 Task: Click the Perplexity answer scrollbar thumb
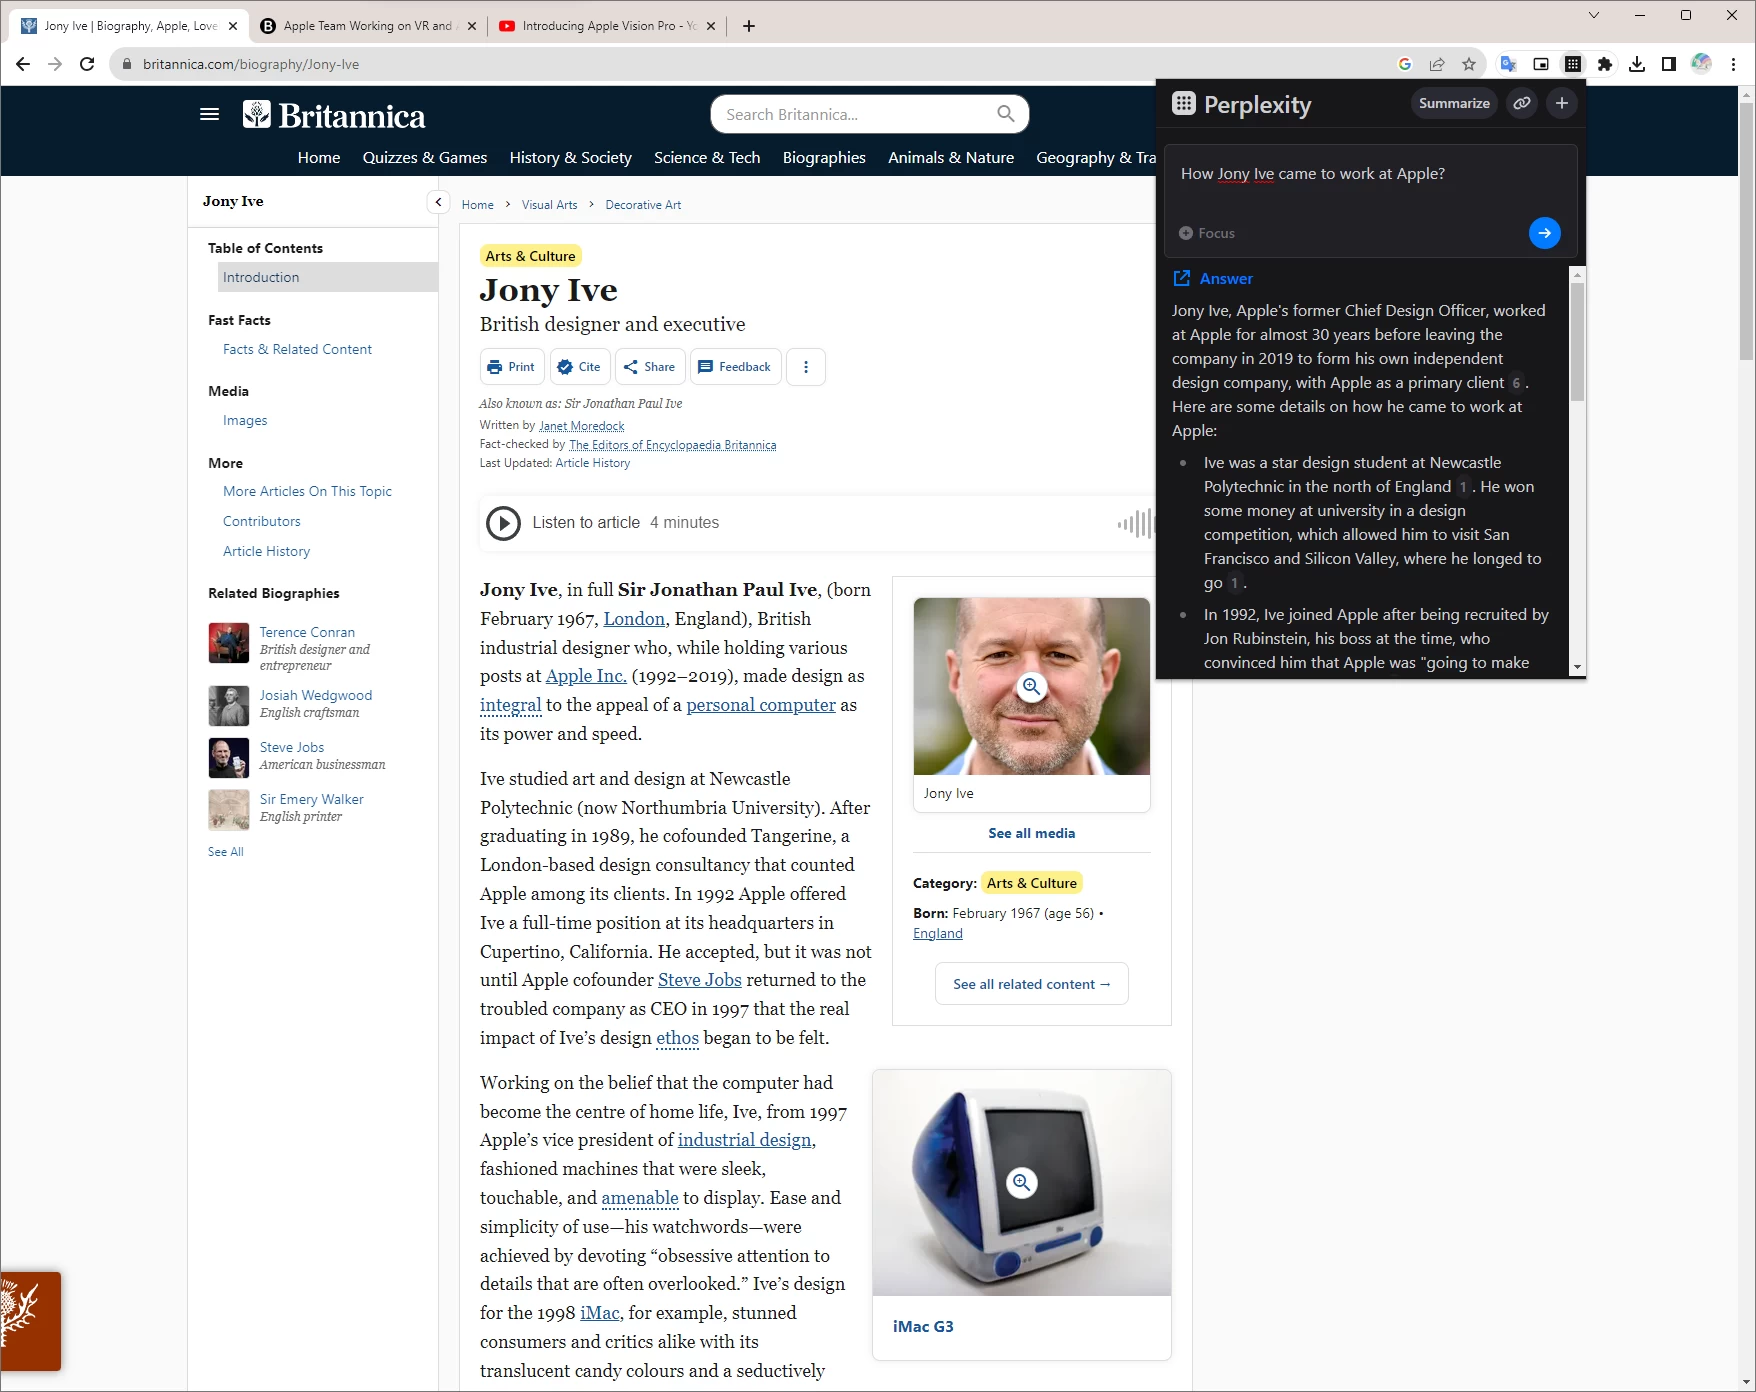tap(1577, 342)
